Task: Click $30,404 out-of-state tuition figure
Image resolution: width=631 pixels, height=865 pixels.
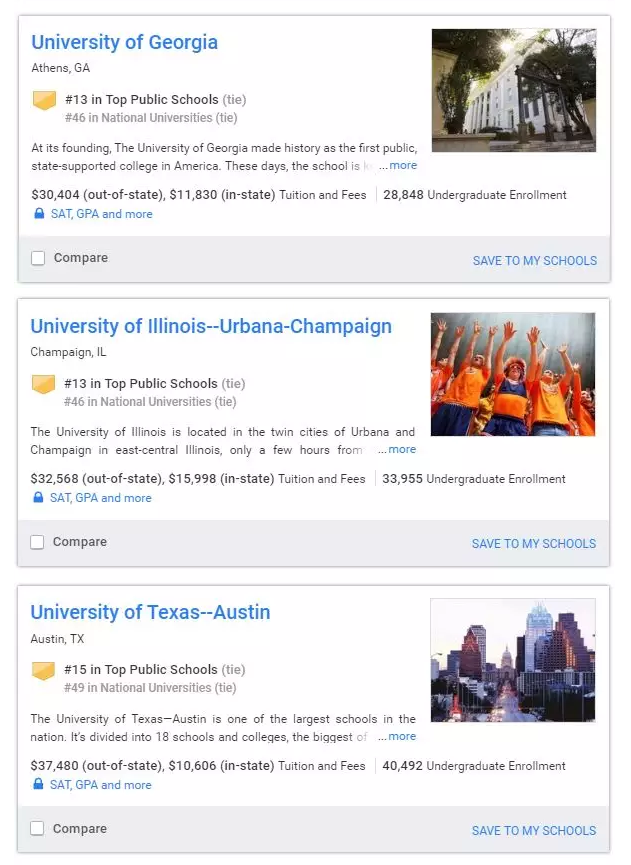Action: click(98, 195)
